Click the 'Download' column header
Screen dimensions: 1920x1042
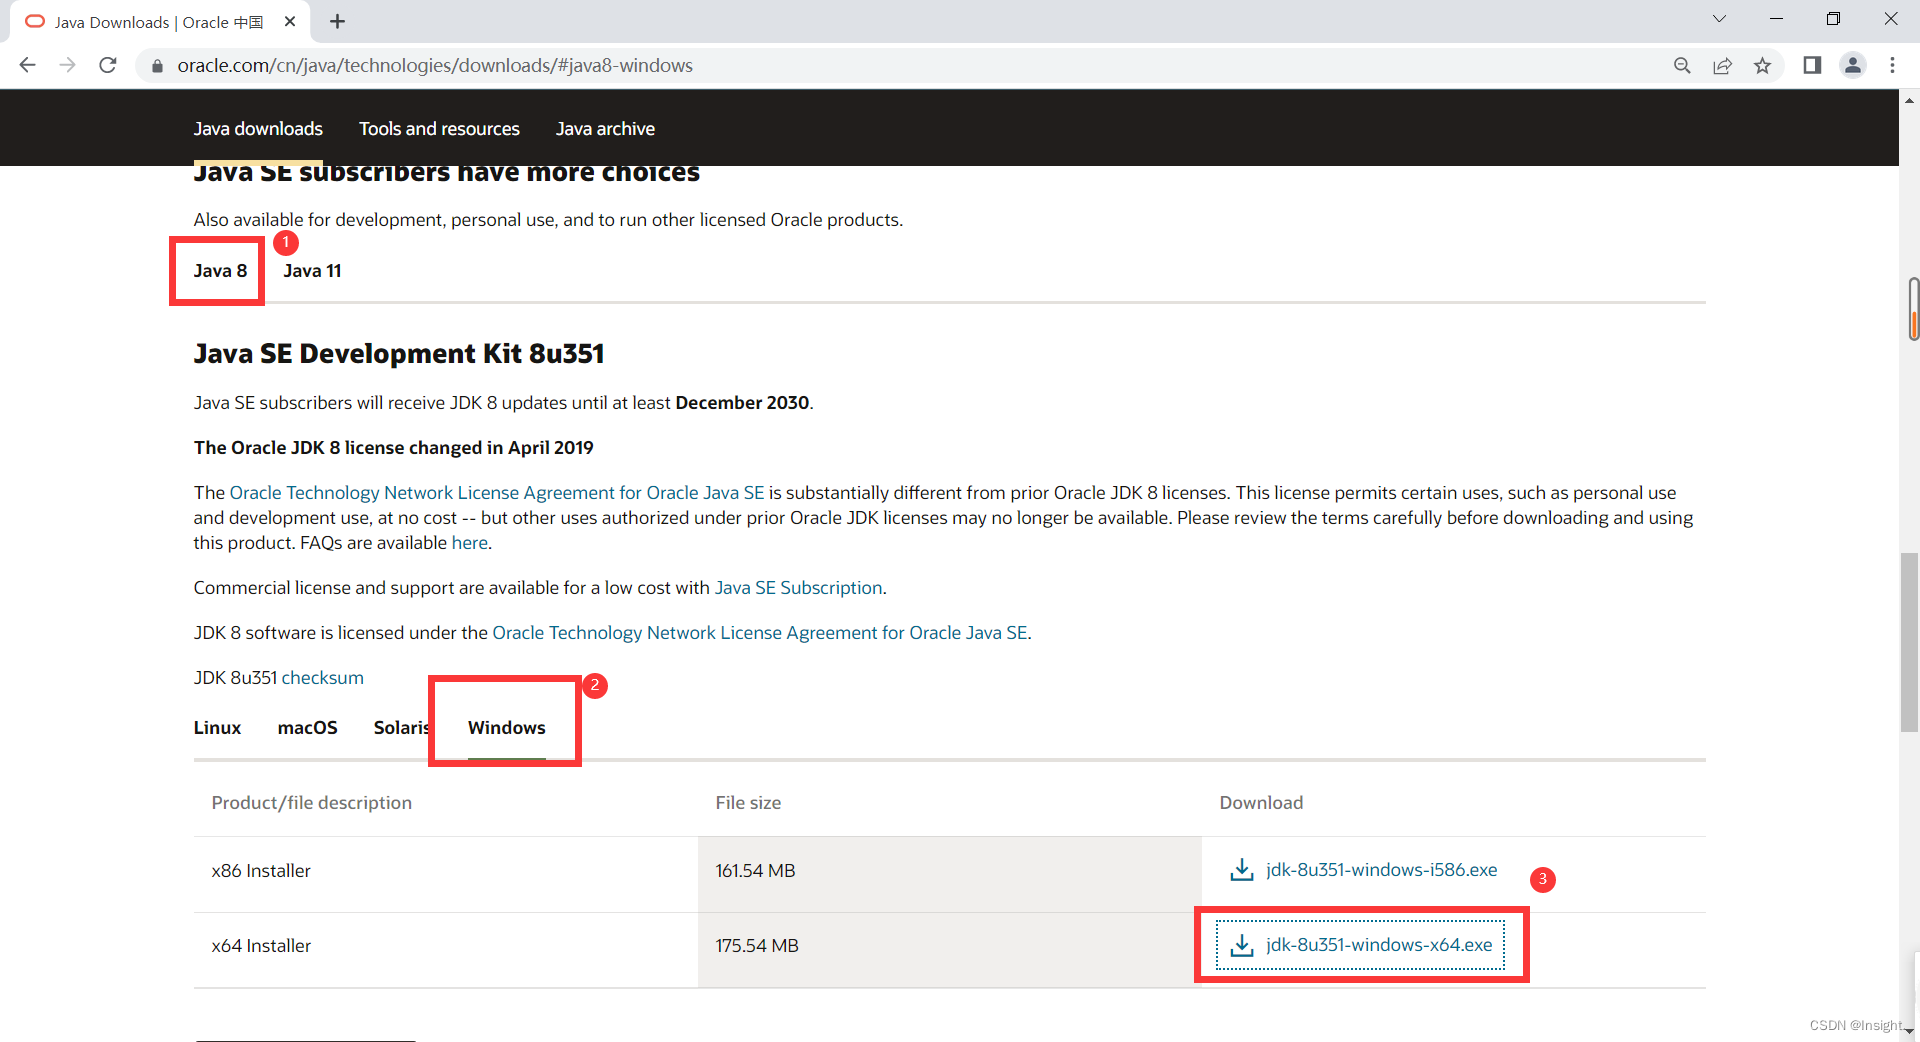tap(1261, 803)
